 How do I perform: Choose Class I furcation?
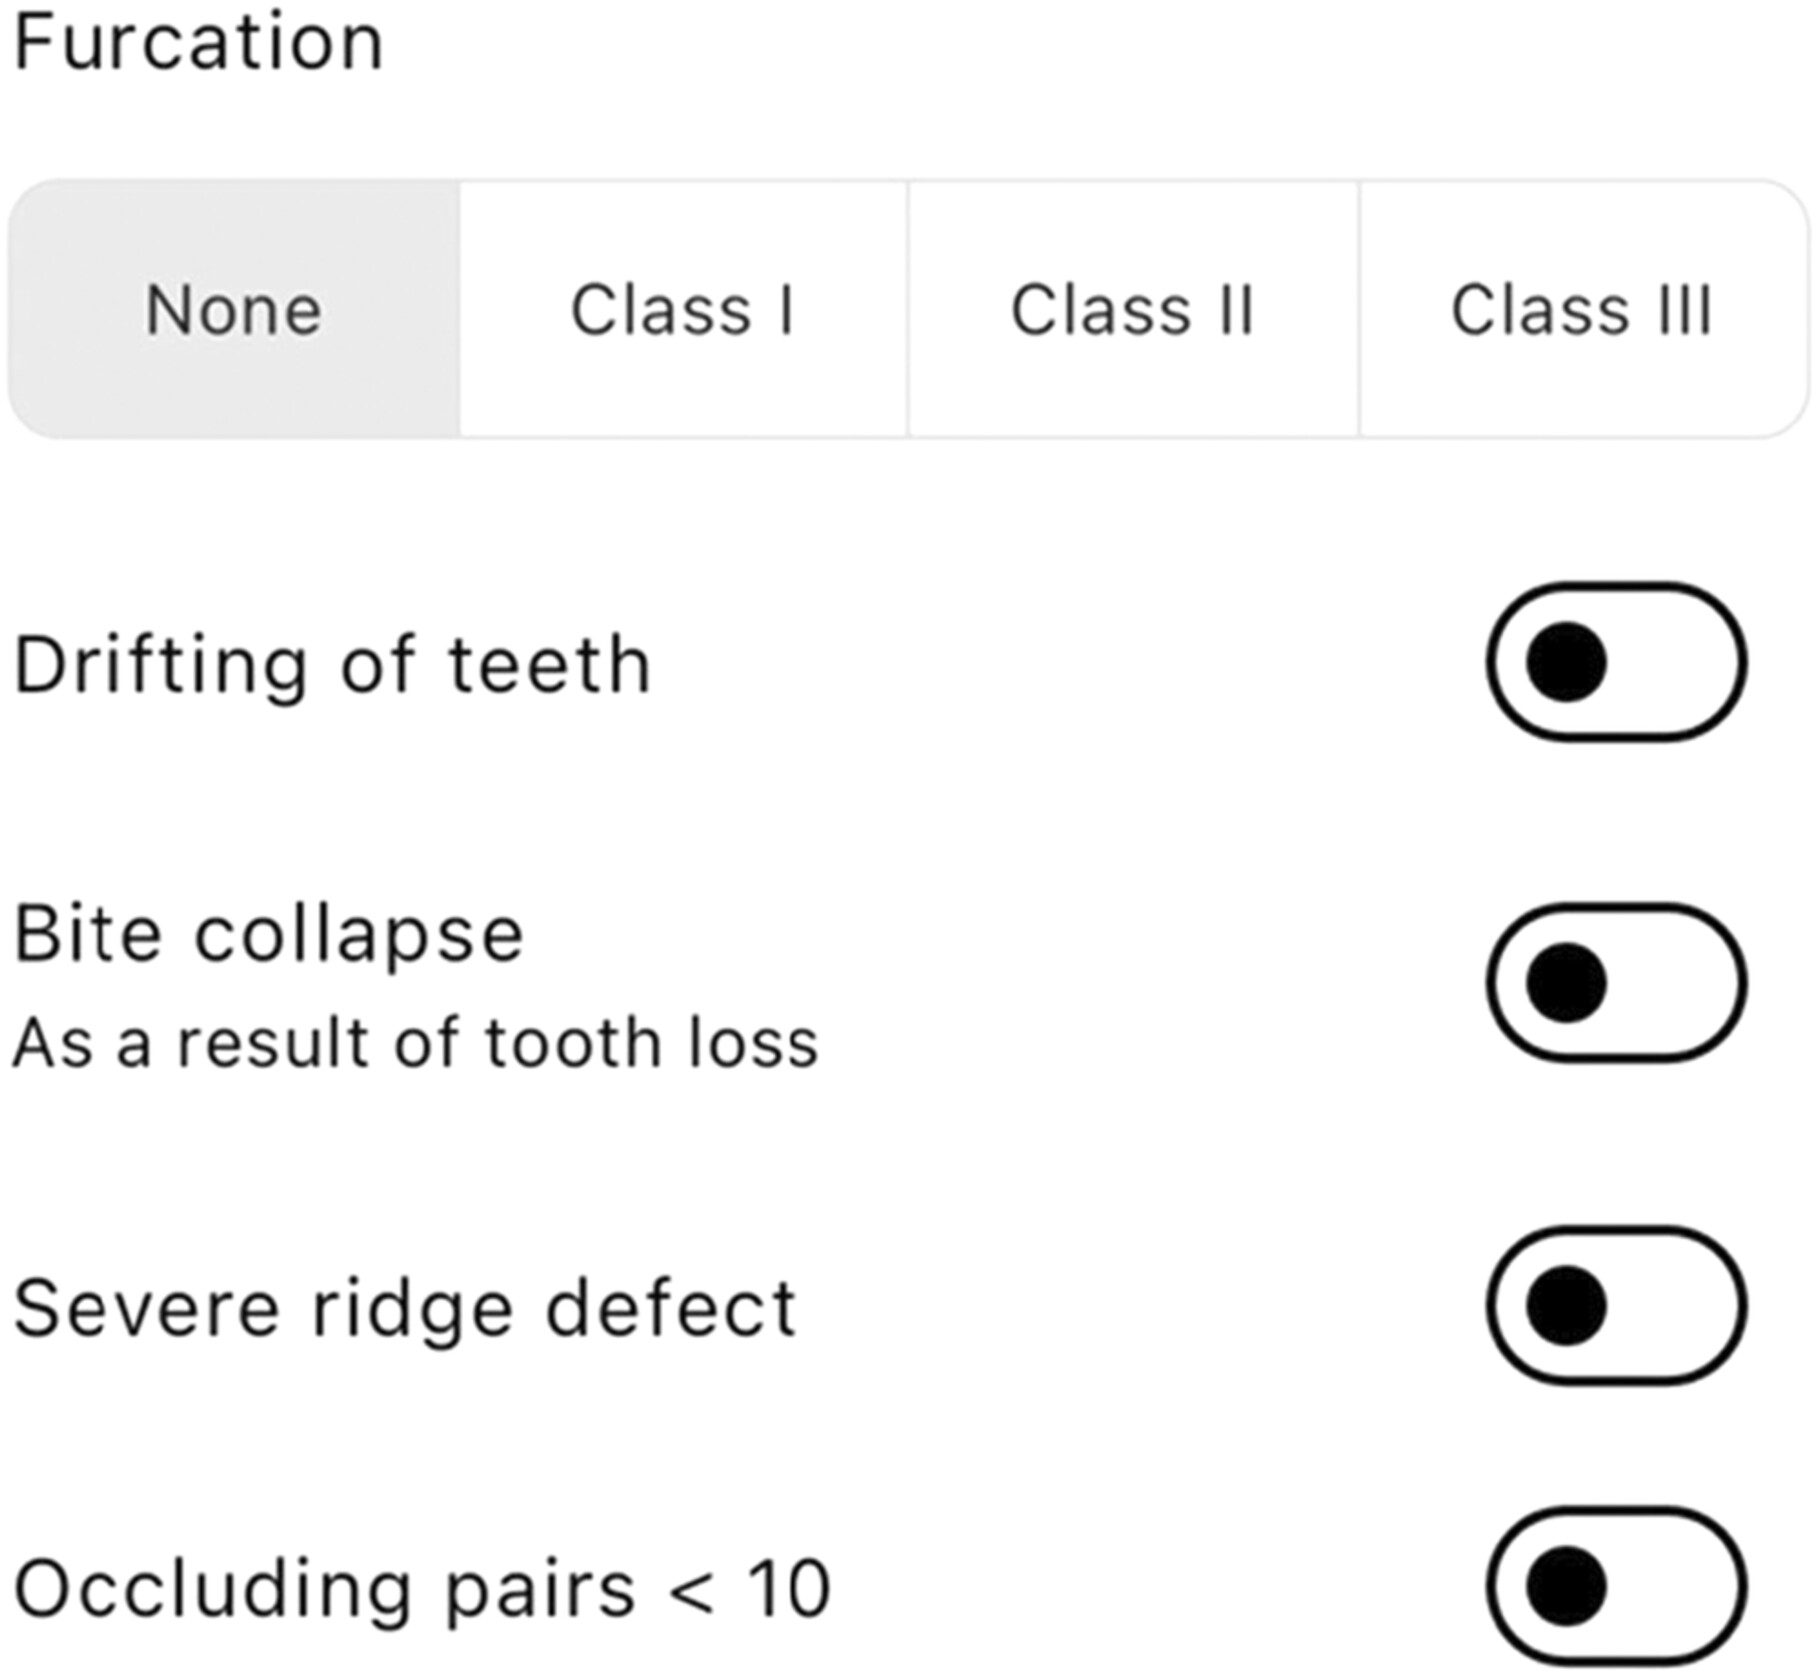coord(684,309)
